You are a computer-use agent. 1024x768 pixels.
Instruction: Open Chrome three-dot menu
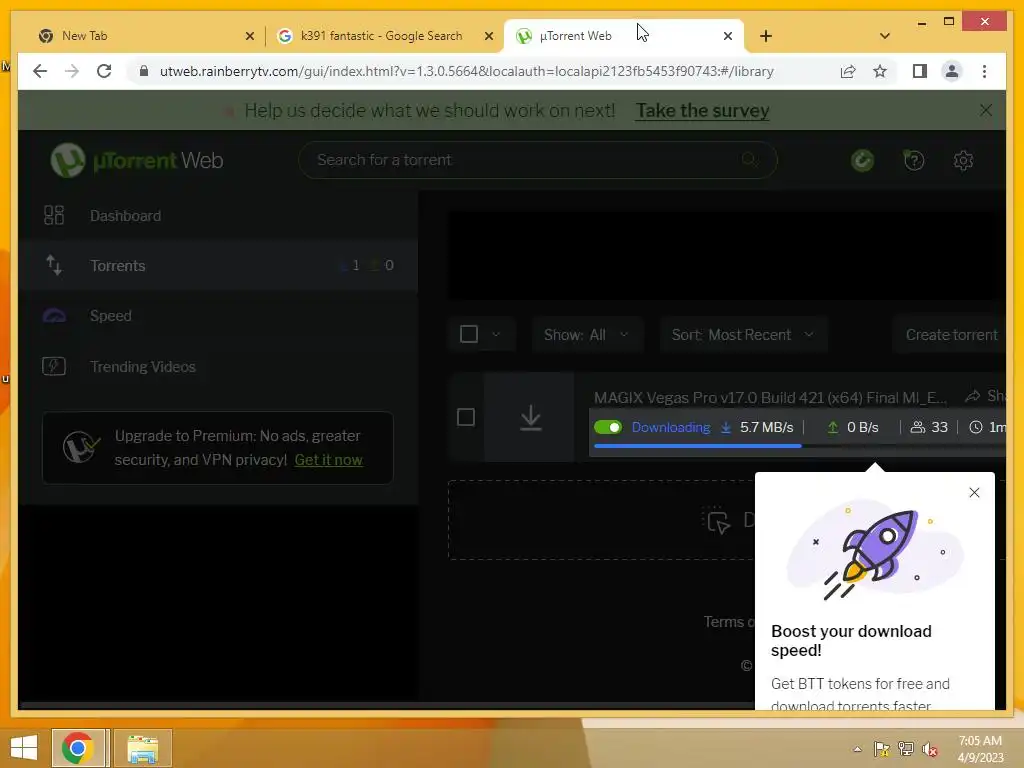click(984, 71)
